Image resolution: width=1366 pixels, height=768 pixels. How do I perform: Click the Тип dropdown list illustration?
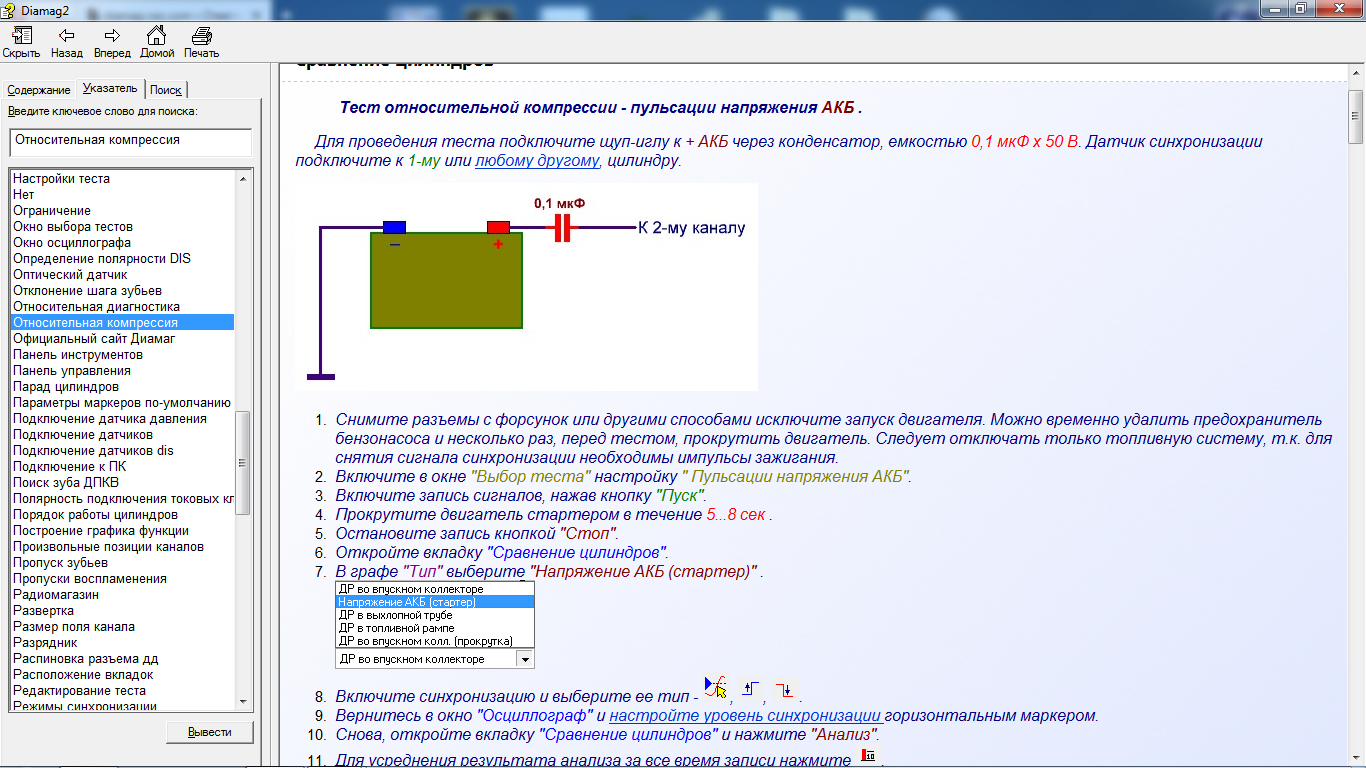click(435, 625)
